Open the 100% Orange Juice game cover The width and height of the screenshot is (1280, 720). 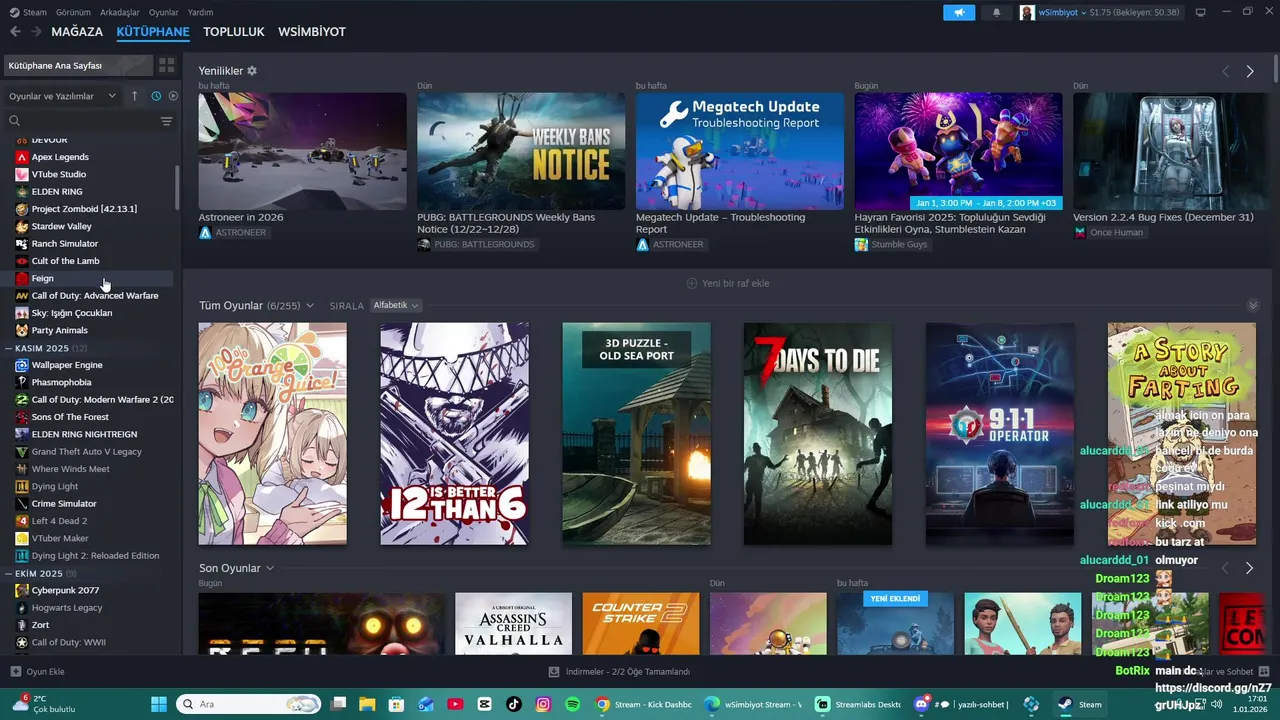click(273, 433)
